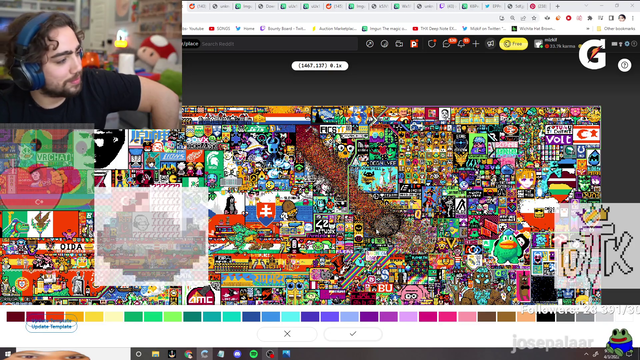Open the Wichita Hat Brown bookmark
Viewport: 640px width, 360px height.
[533, 29]
